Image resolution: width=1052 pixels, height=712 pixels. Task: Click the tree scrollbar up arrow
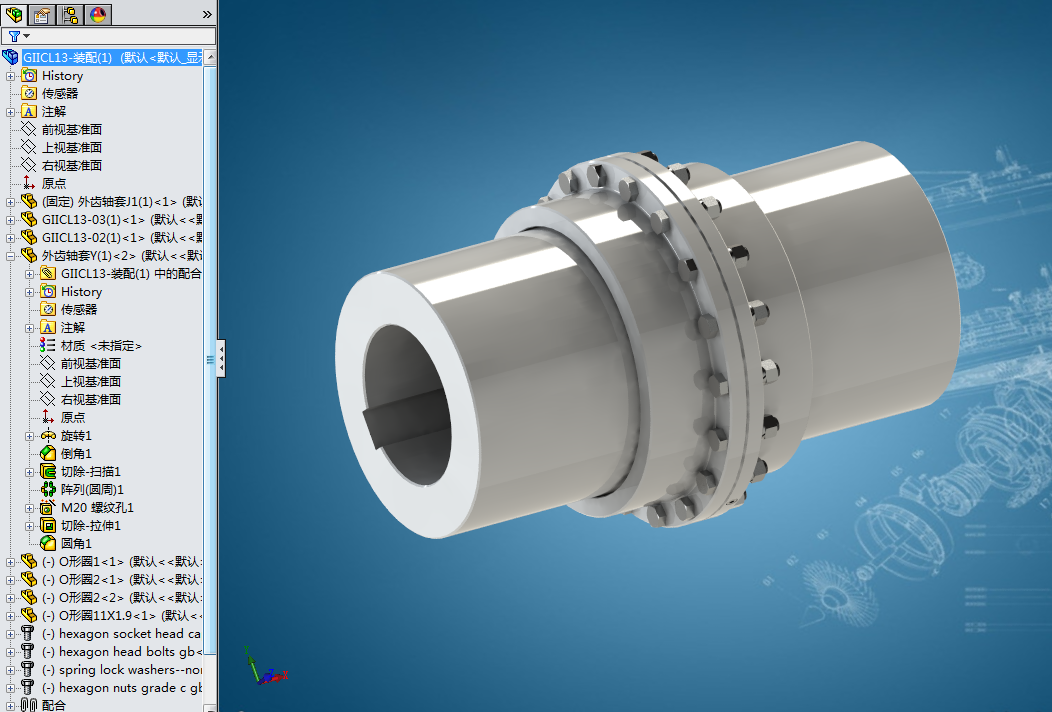pyautogui.click(x=210, y=58)
